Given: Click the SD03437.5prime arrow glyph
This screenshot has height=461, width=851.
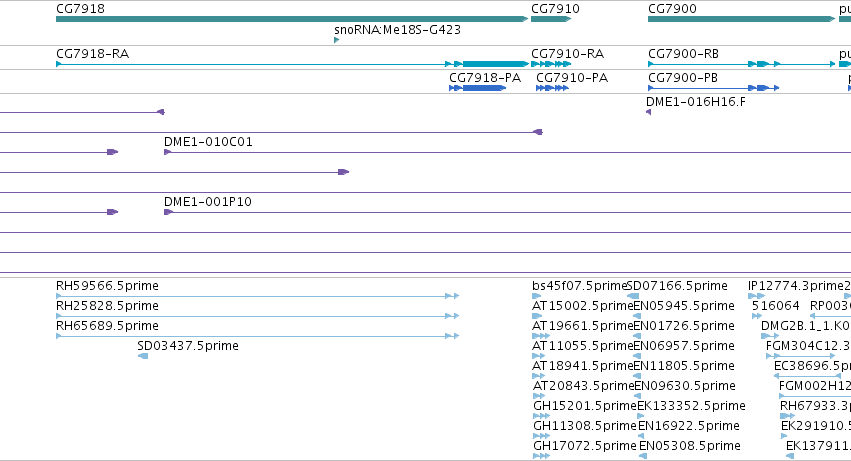Looking at the screenshot, I should 143,356.
